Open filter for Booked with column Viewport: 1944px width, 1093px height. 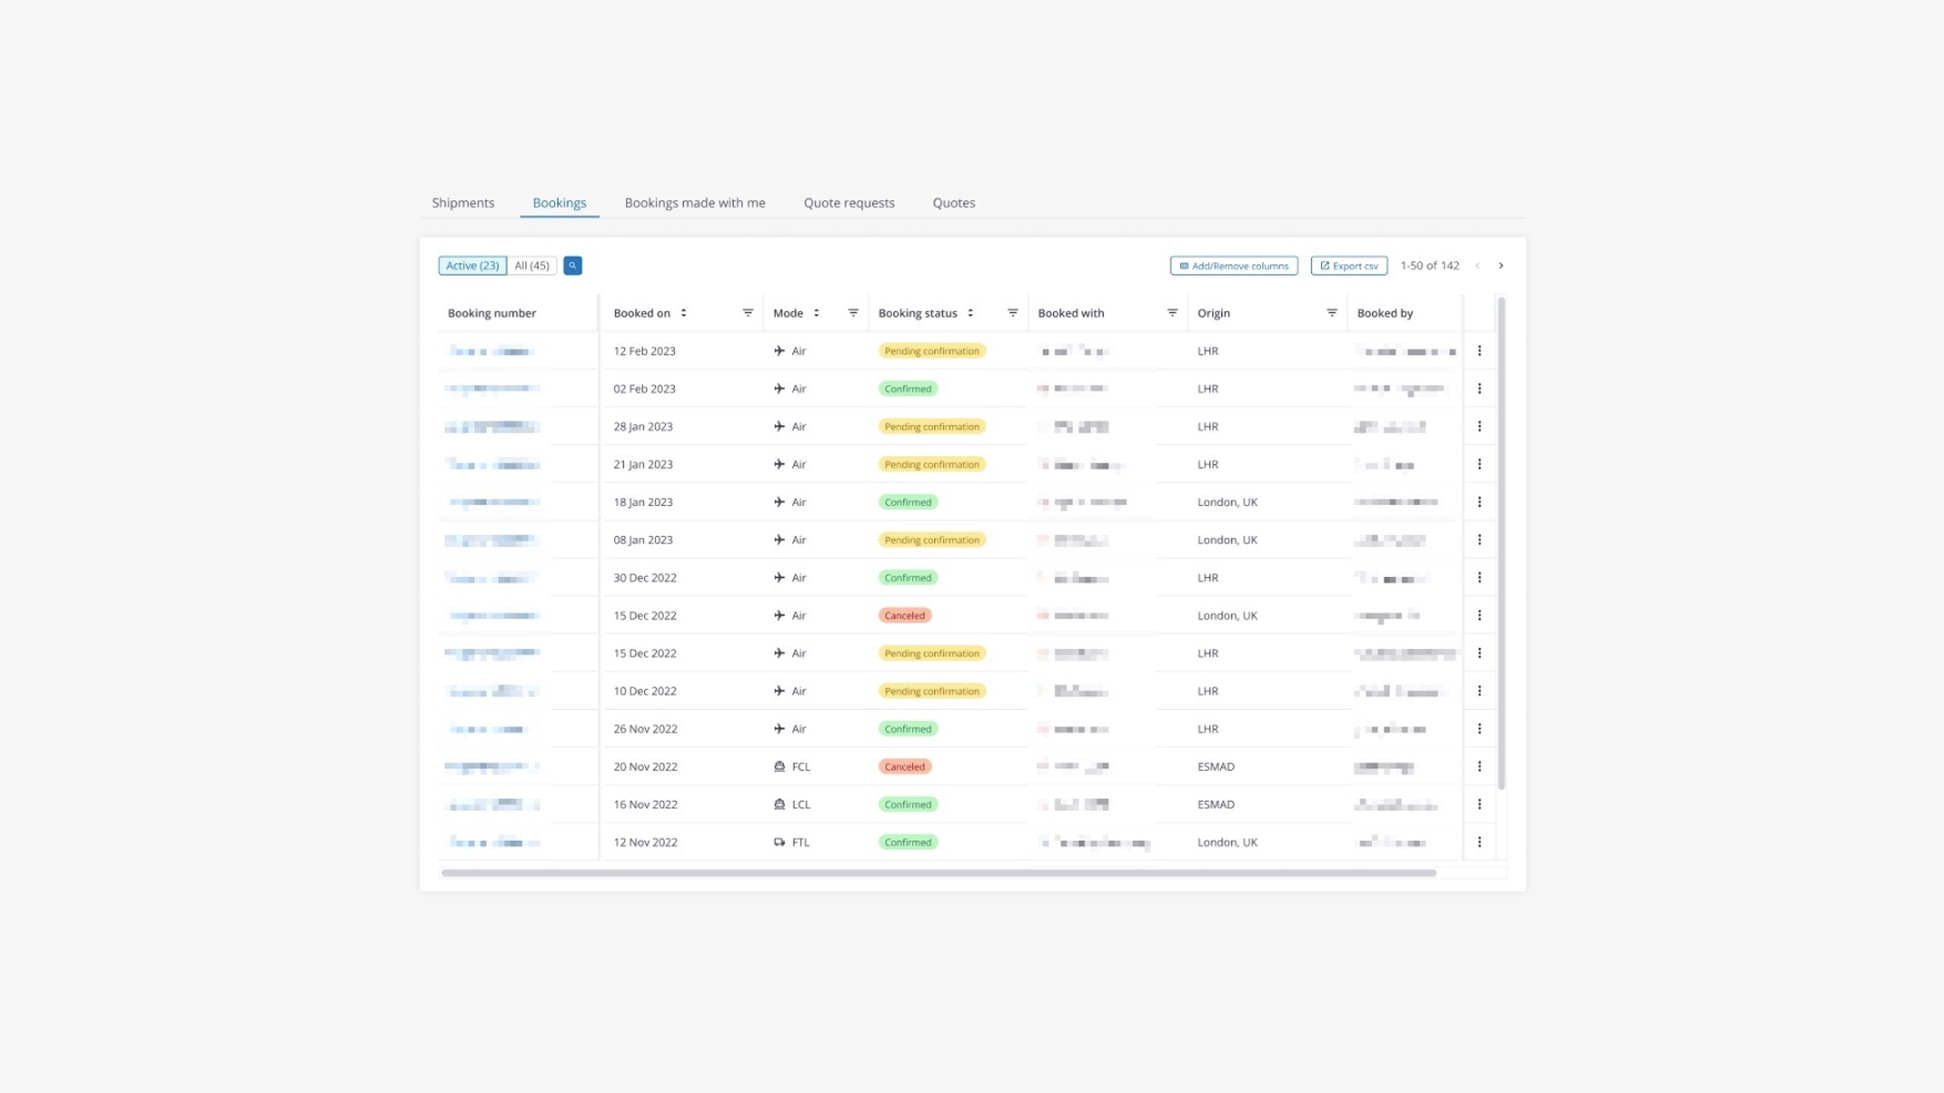click(1172, 313)
